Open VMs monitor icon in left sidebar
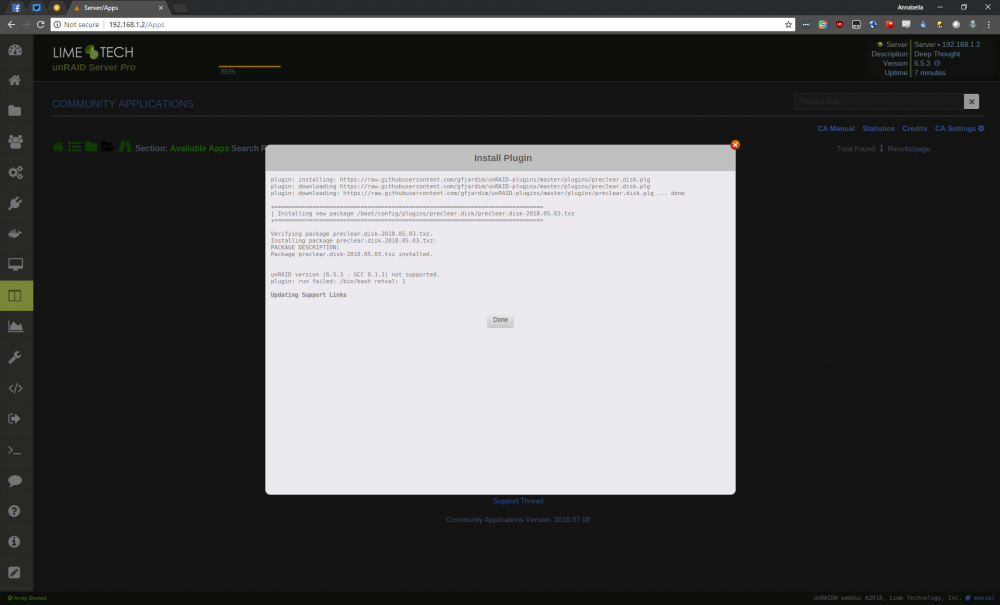Viewport: 1000px width, 605px height. click(15, 264)
